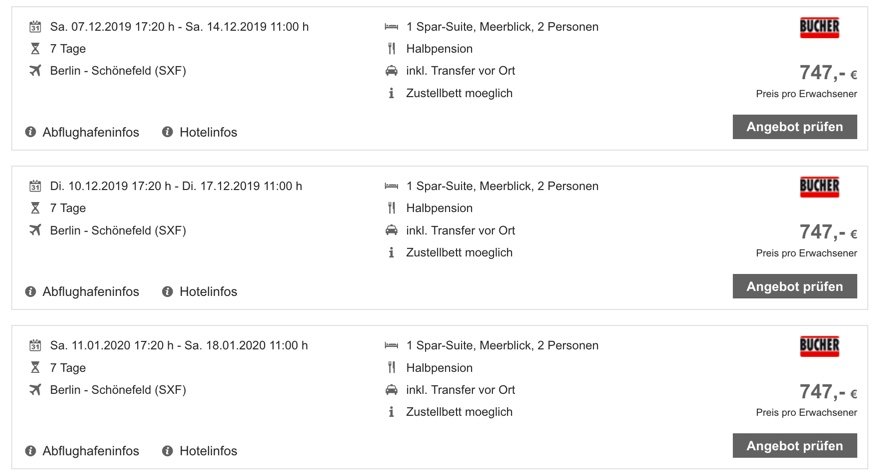Click the hourglass icon in the second offer
This screenshot has width=882, height=476.
[x=35, y=208]
